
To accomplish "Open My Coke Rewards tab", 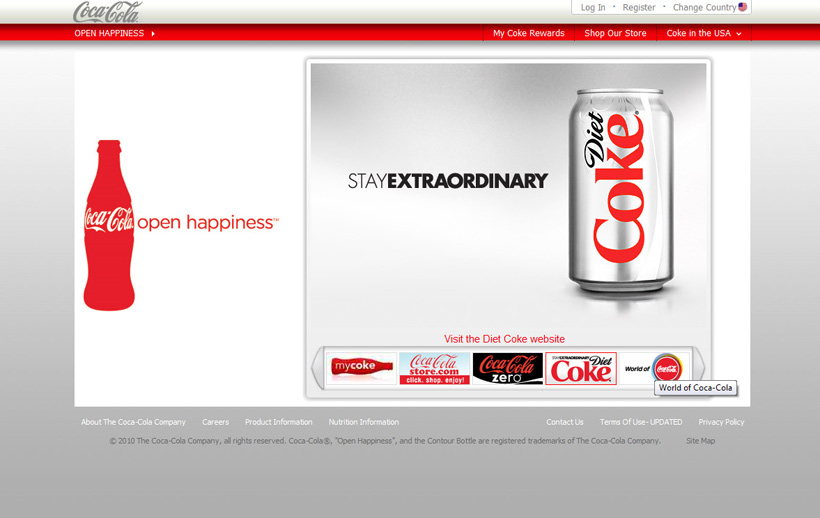I will [x=529, y=33].
